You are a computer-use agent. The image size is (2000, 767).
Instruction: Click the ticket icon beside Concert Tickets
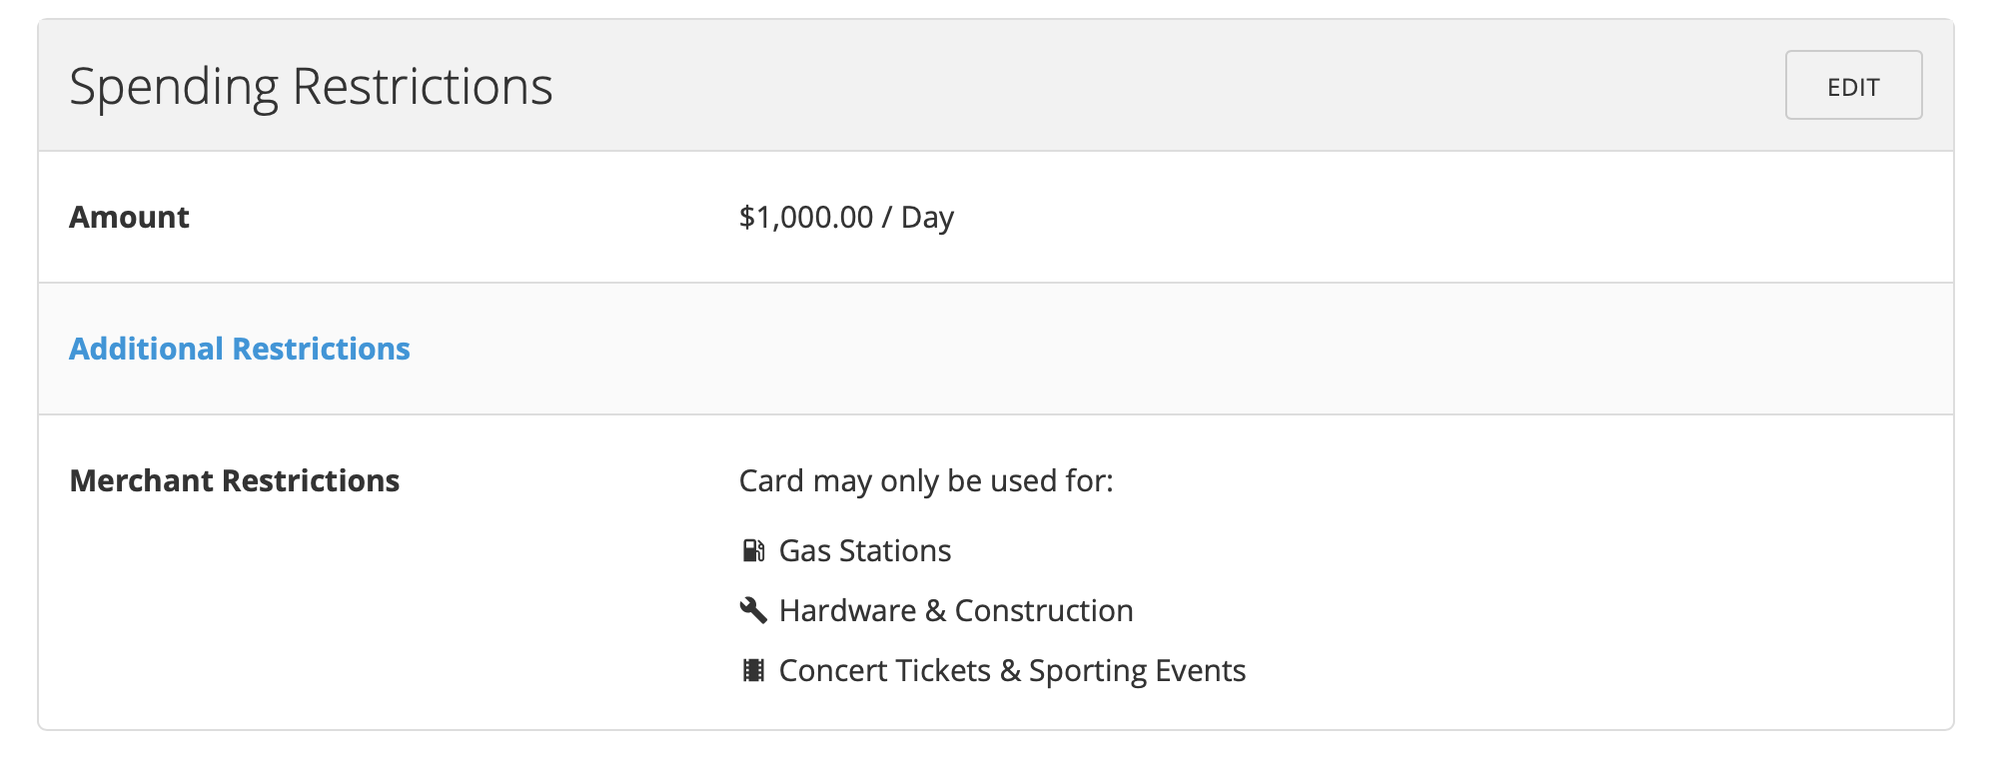pos(752,670)
